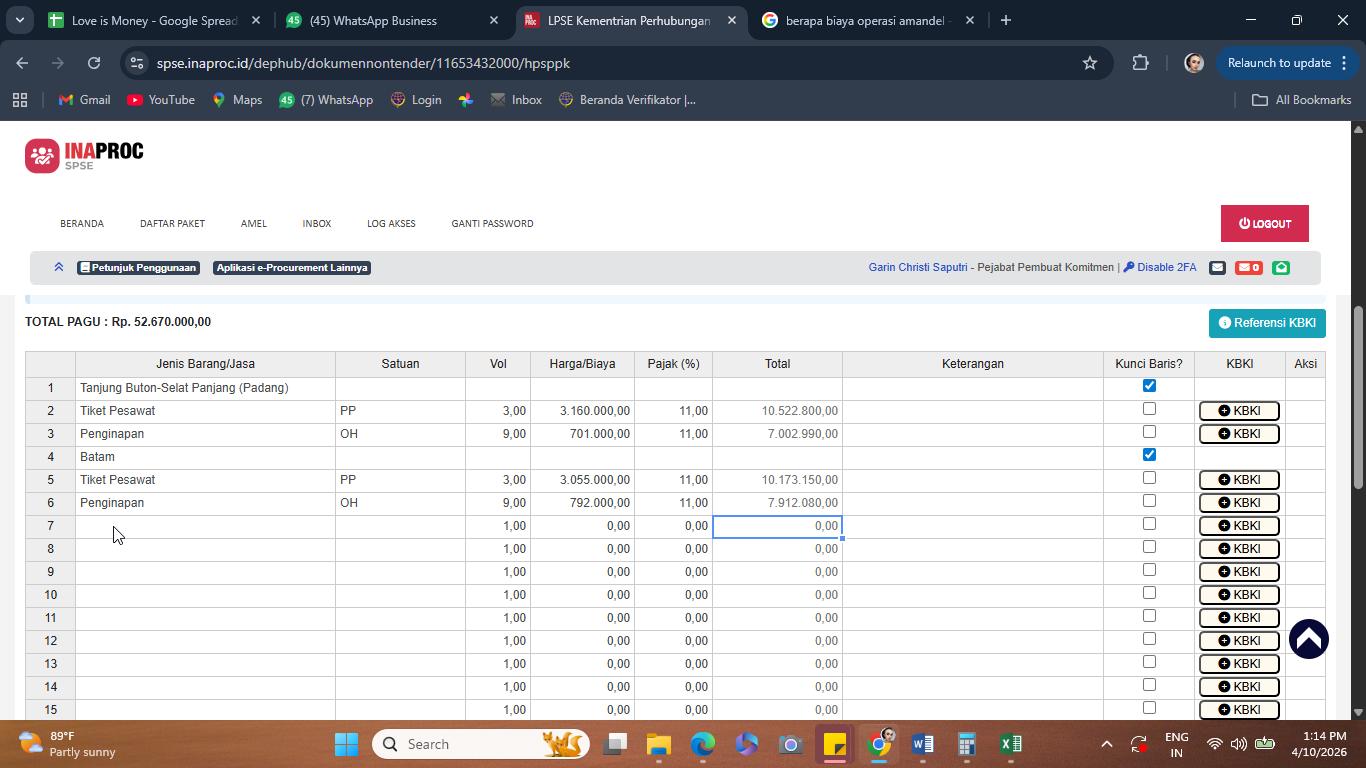The image size is (1366, 768).
Task: Open the tab search dropdown arrow
Action: (19, 20)
